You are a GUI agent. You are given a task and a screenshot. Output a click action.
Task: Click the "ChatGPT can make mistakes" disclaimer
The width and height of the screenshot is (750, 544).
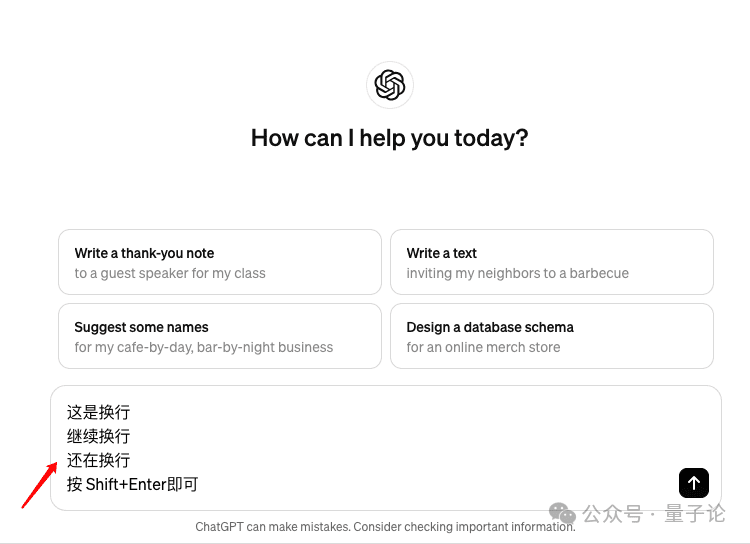(386, 527)
